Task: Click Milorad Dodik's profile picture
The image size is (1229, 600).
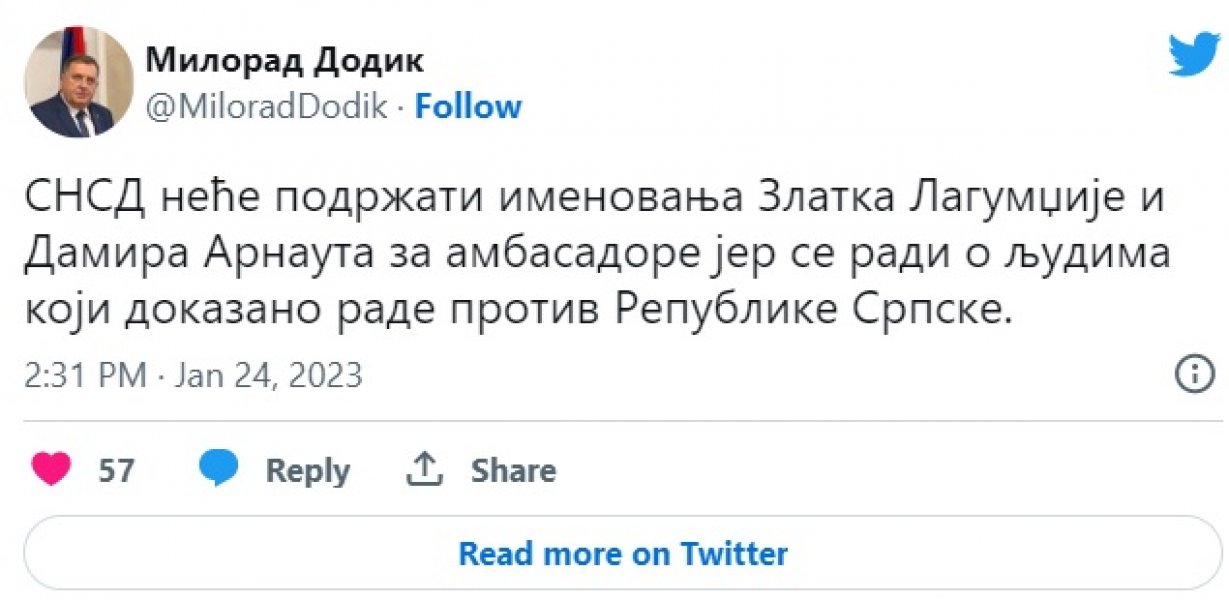Action: 78,77
